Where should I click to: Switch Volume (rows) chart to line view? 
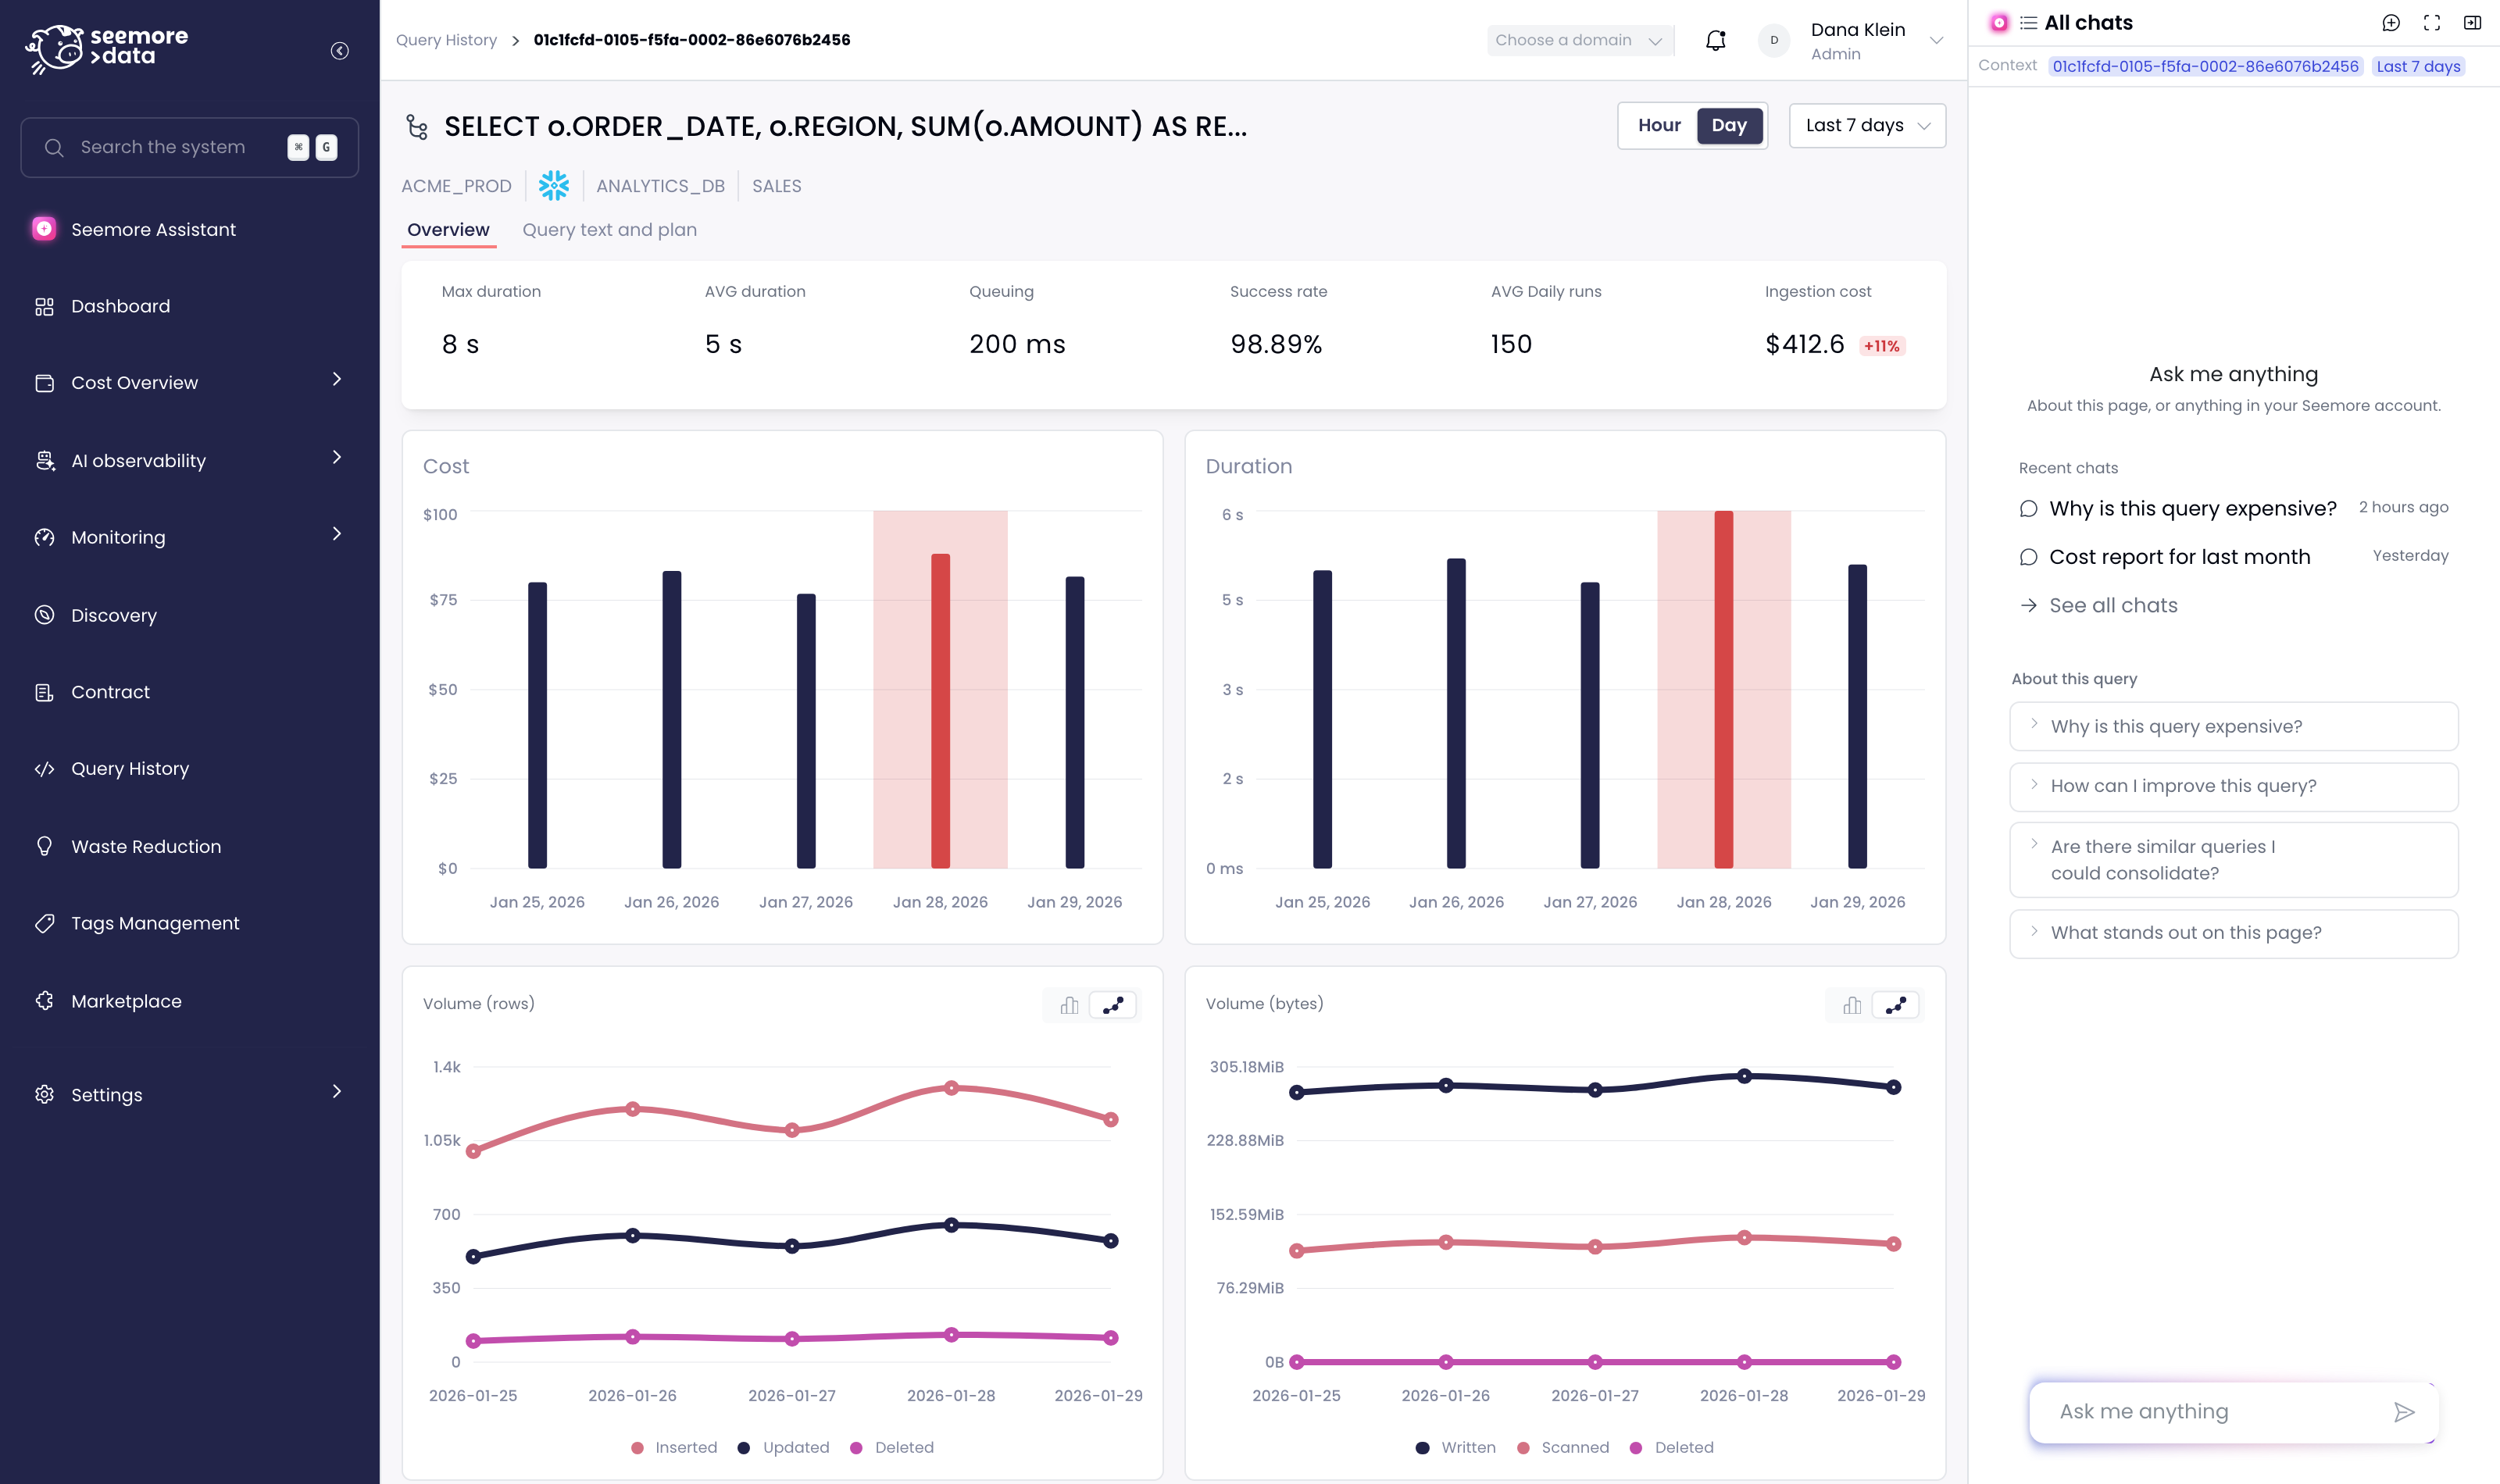pos(1113,1005)
